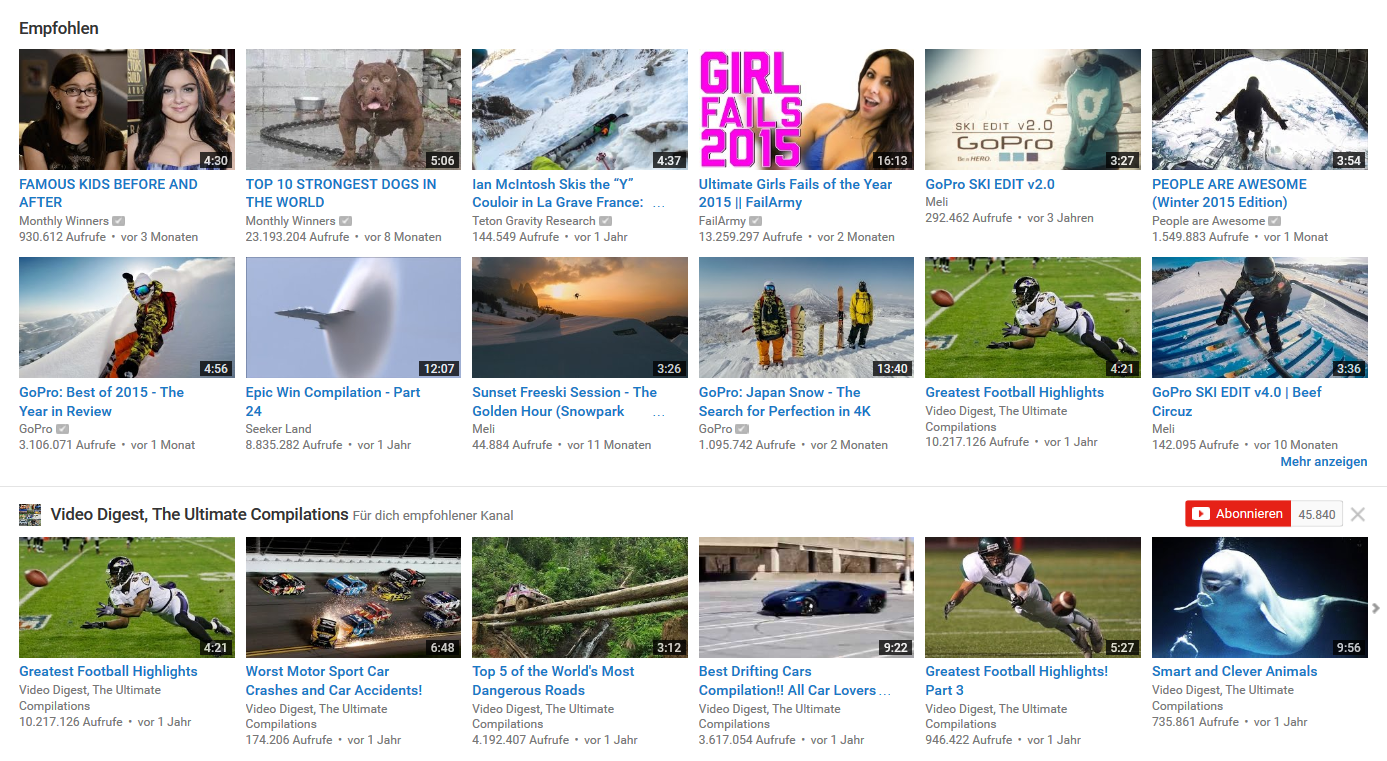The image size is (1387, 761).
Task: Subscribe via the red Abonnieren button
Action: (x=1238, y=514)
